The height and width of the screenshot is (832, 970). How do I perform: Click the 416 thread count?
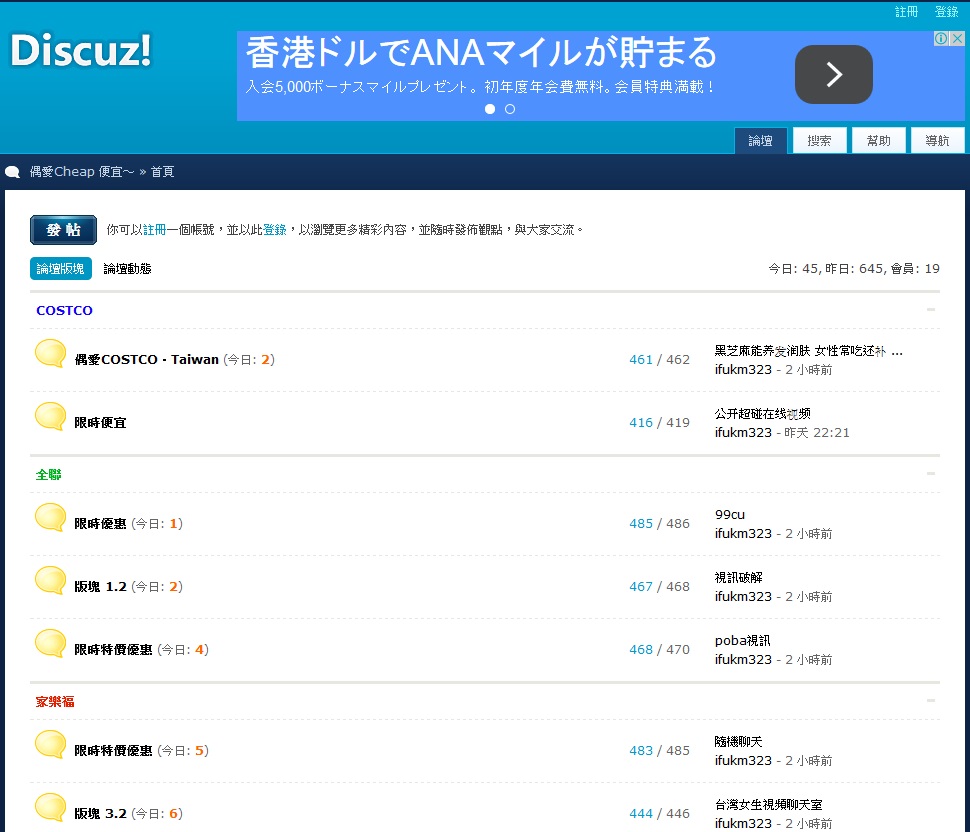(x=641, y=423)
